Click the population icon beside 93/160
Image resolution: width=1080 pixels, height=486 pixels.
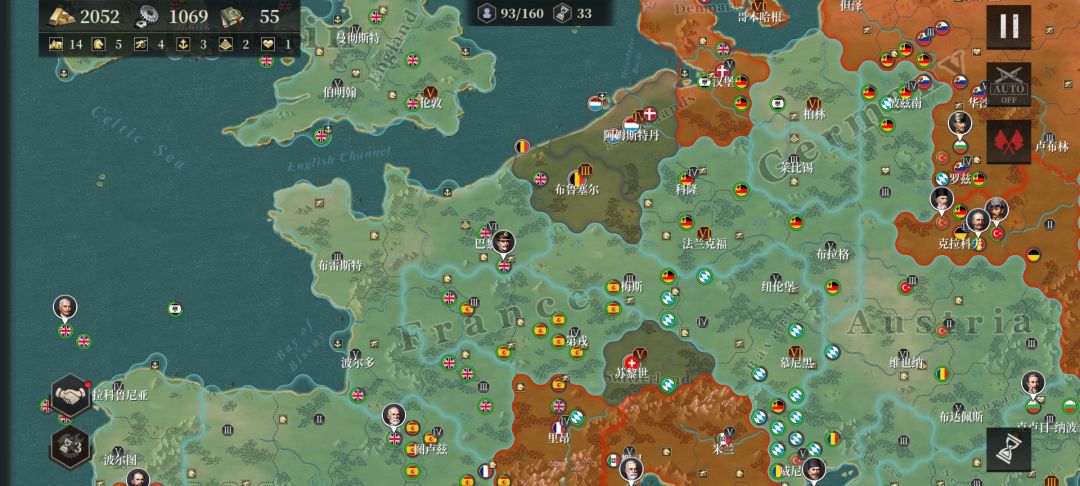coord(487,12)
